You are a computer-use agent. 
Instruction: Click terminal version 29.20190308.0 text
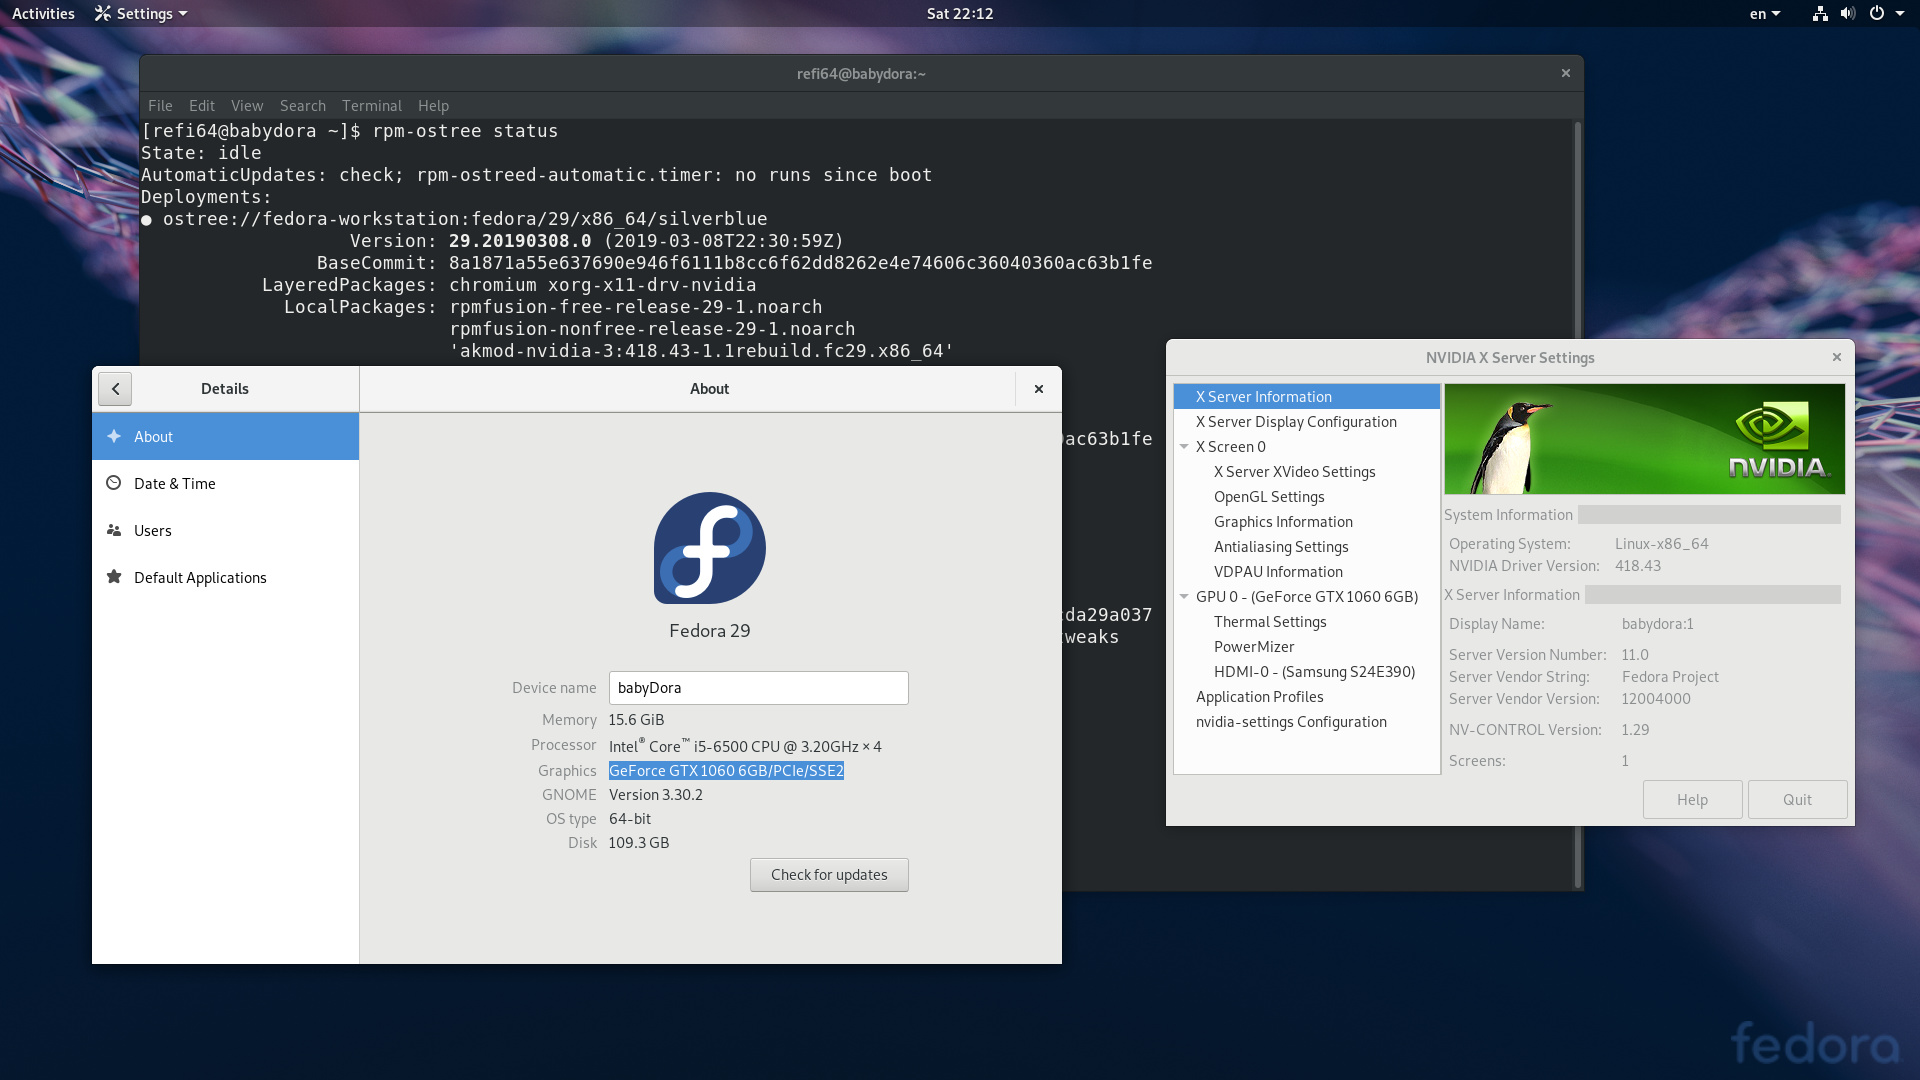520,241
